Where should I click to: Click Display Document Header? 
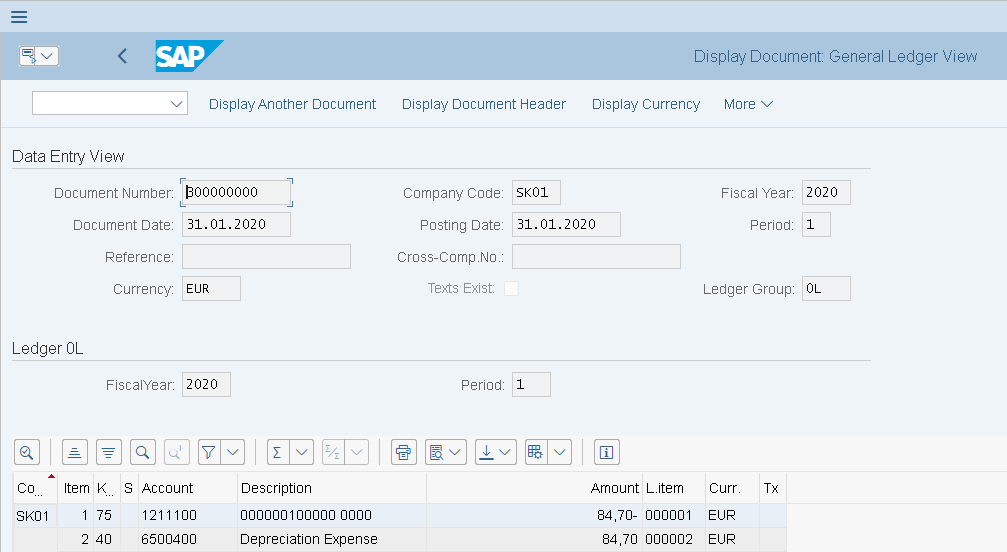tap(484, 104)
